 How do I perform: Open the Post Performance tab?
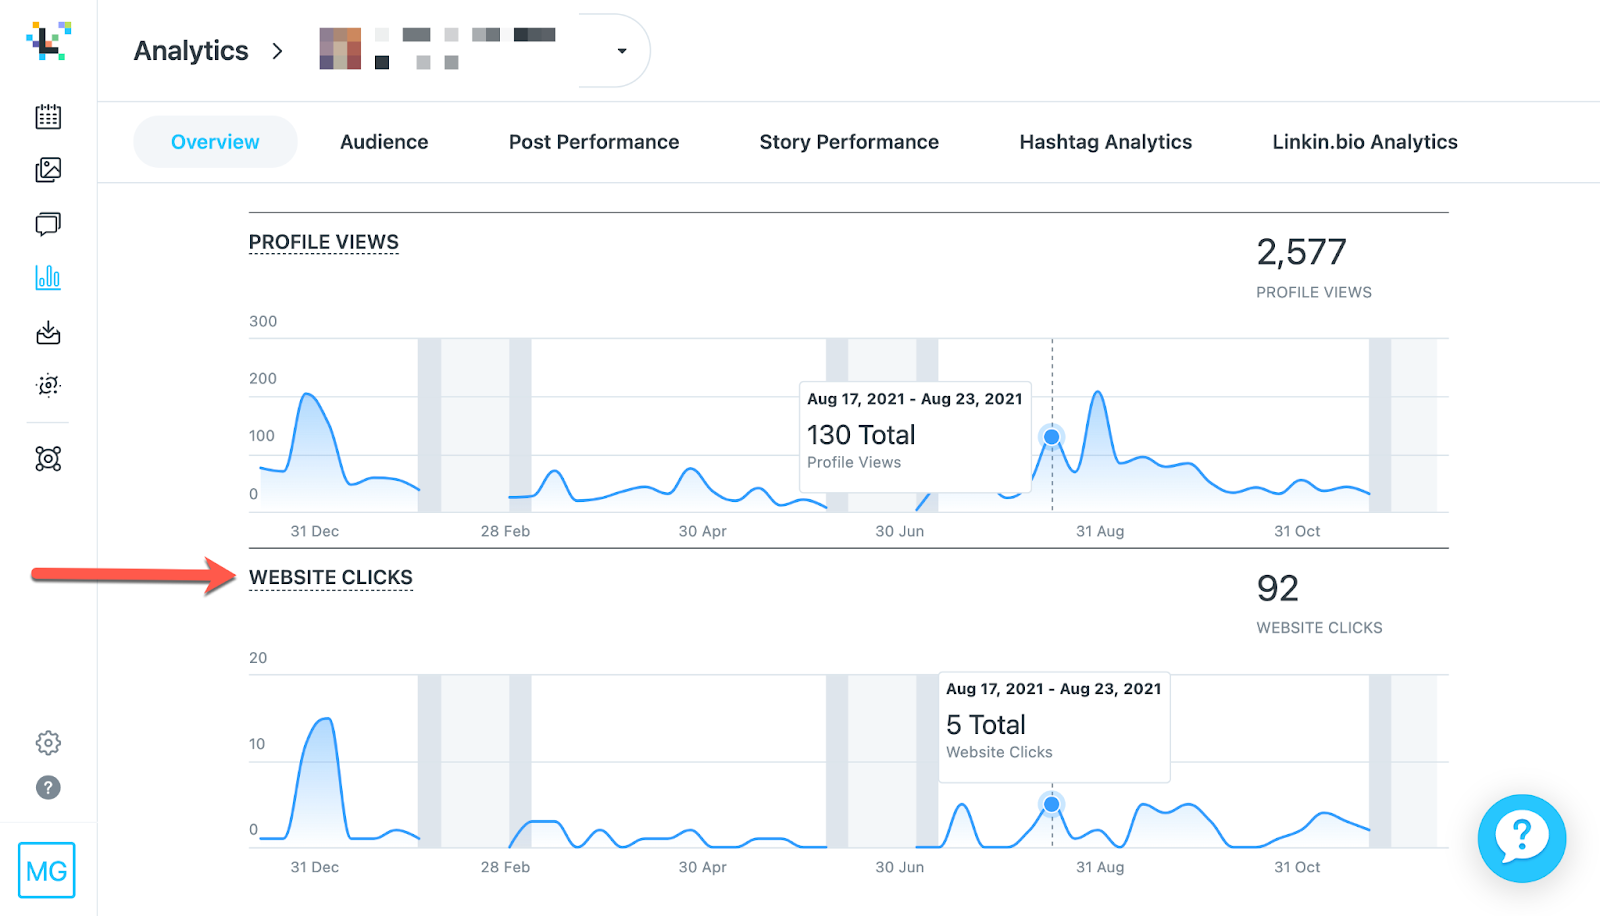tap(593, 141)
